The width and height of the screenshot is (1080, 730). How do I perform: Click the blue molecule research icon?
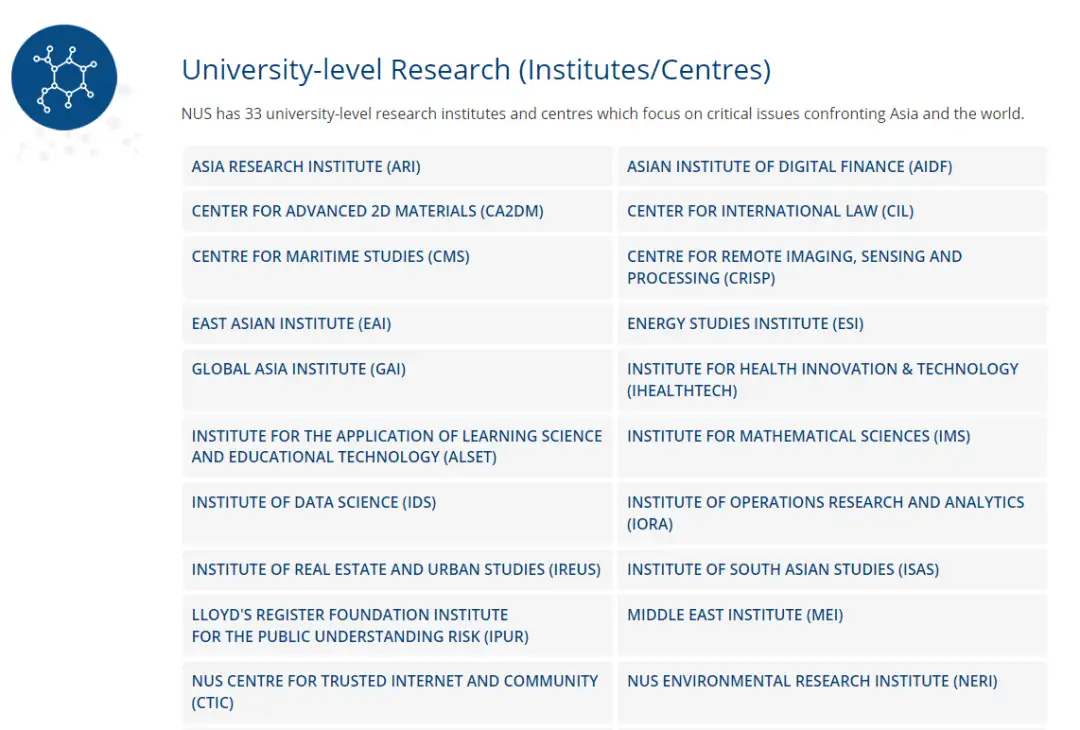tap(64, 78)
